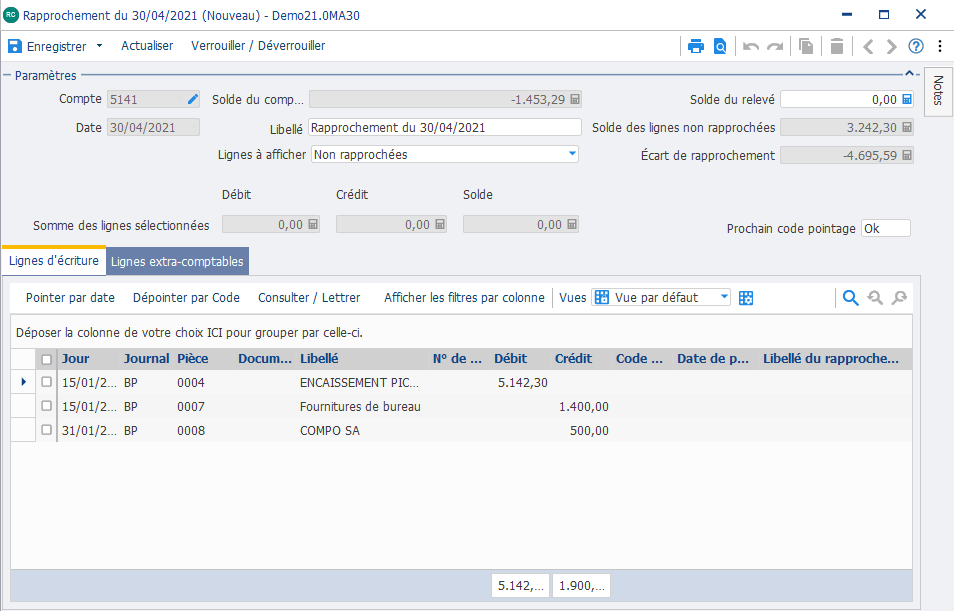Click calculator icon in Solde du relevé field
Screen dimensions: 954x611
pyautogui.click(x=907, y=99)
